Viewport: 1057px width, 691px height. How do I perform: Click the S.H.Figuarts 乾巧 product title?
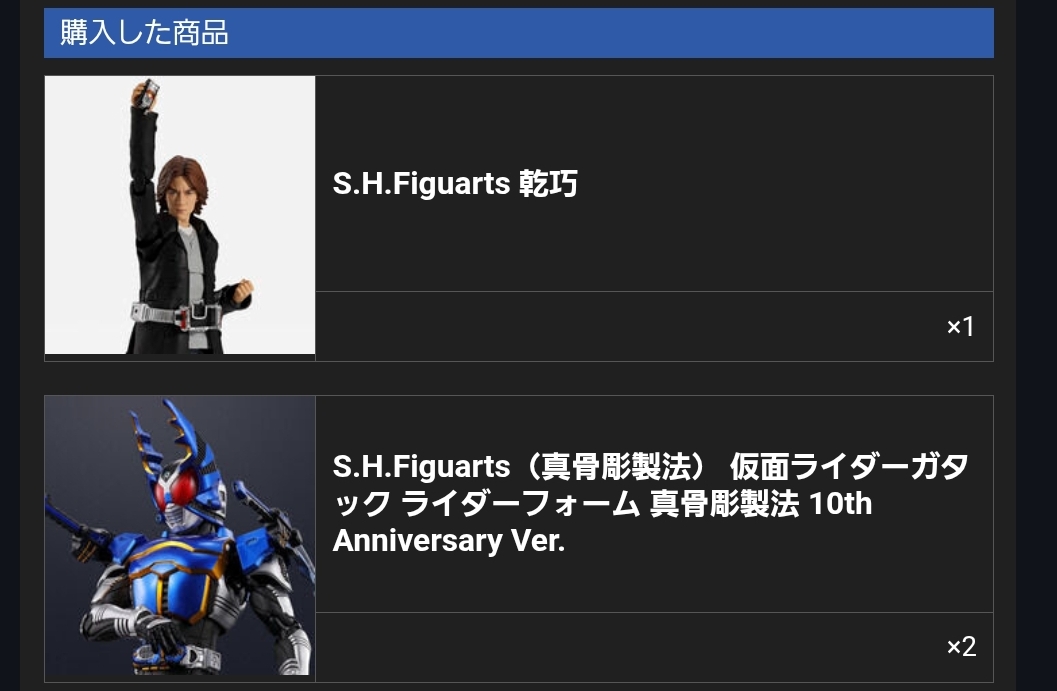coord(455,183)
